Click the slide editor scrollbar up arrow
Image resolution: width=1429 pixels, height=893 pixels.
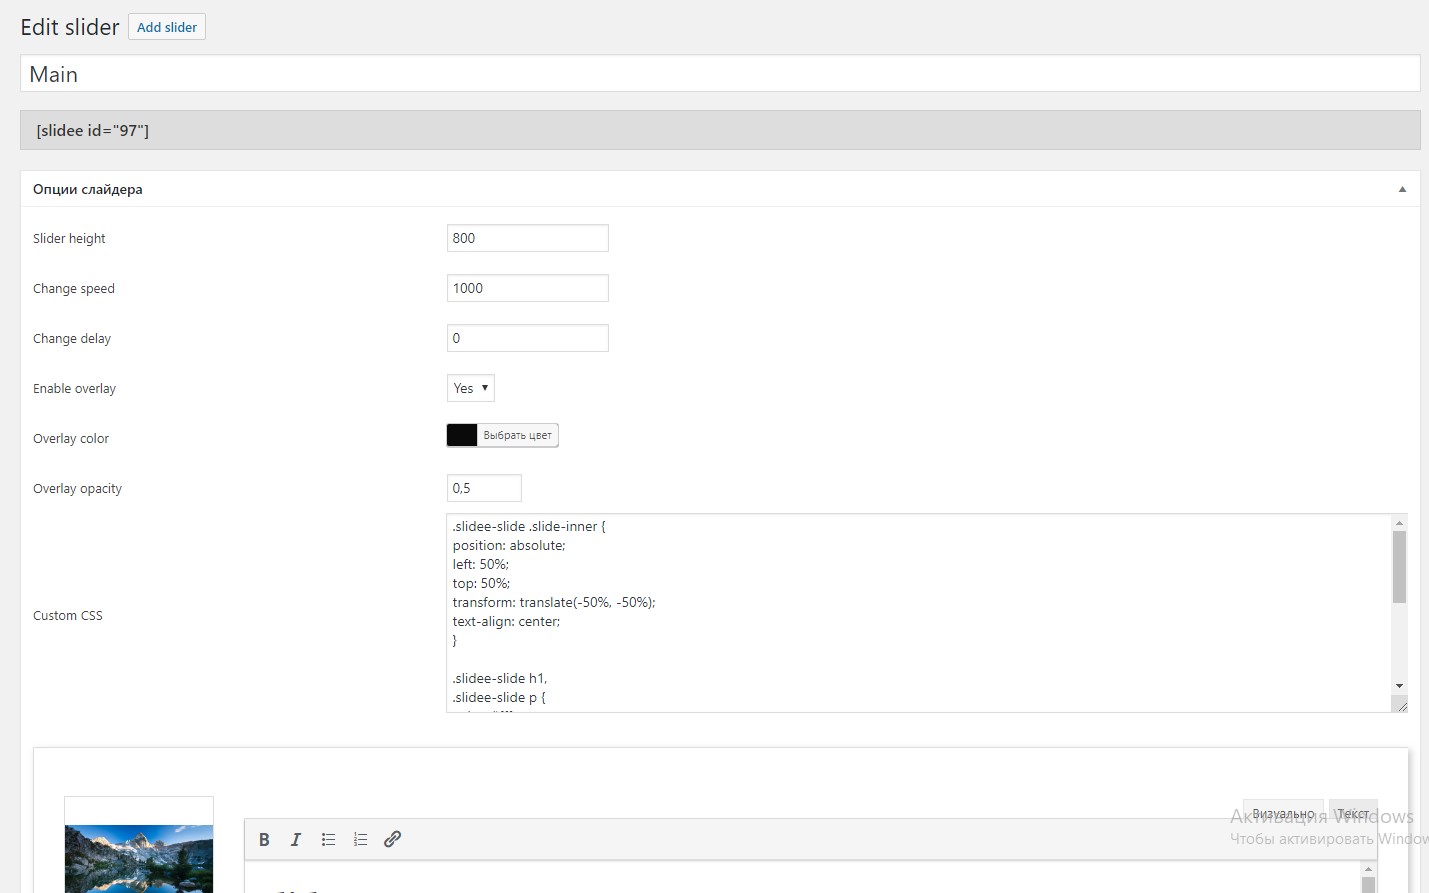(1369, 870)
